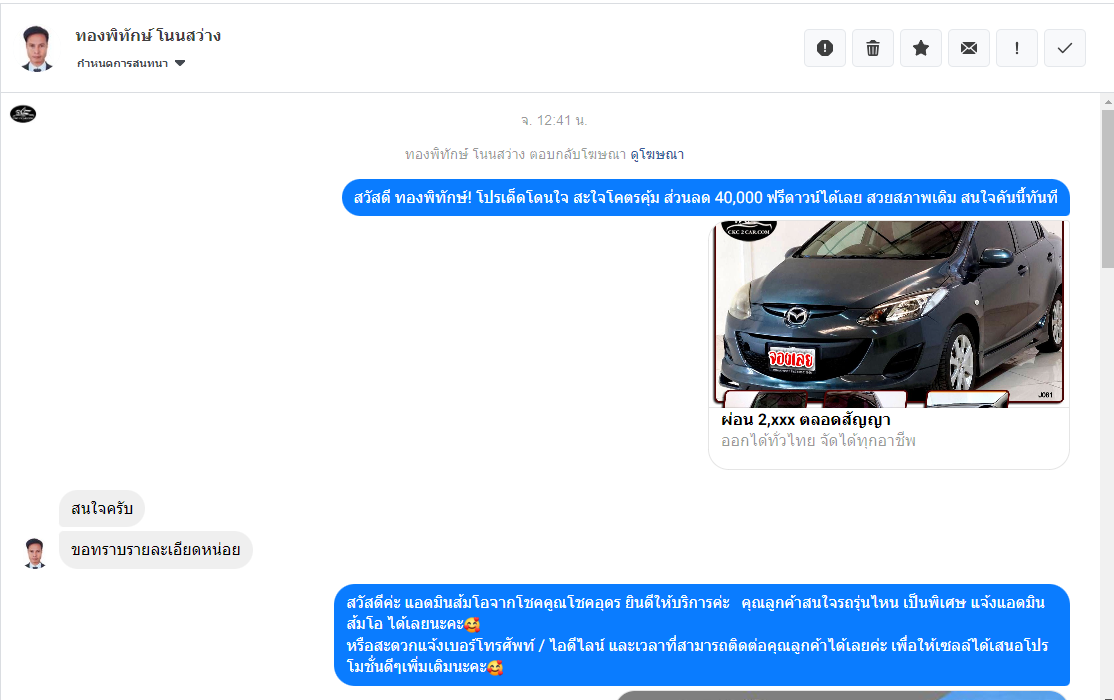The image size is (1114, 700).
Task: Click sender avatar beside ขอทราบรายละเอียดหน่อย
Action: 35,554
